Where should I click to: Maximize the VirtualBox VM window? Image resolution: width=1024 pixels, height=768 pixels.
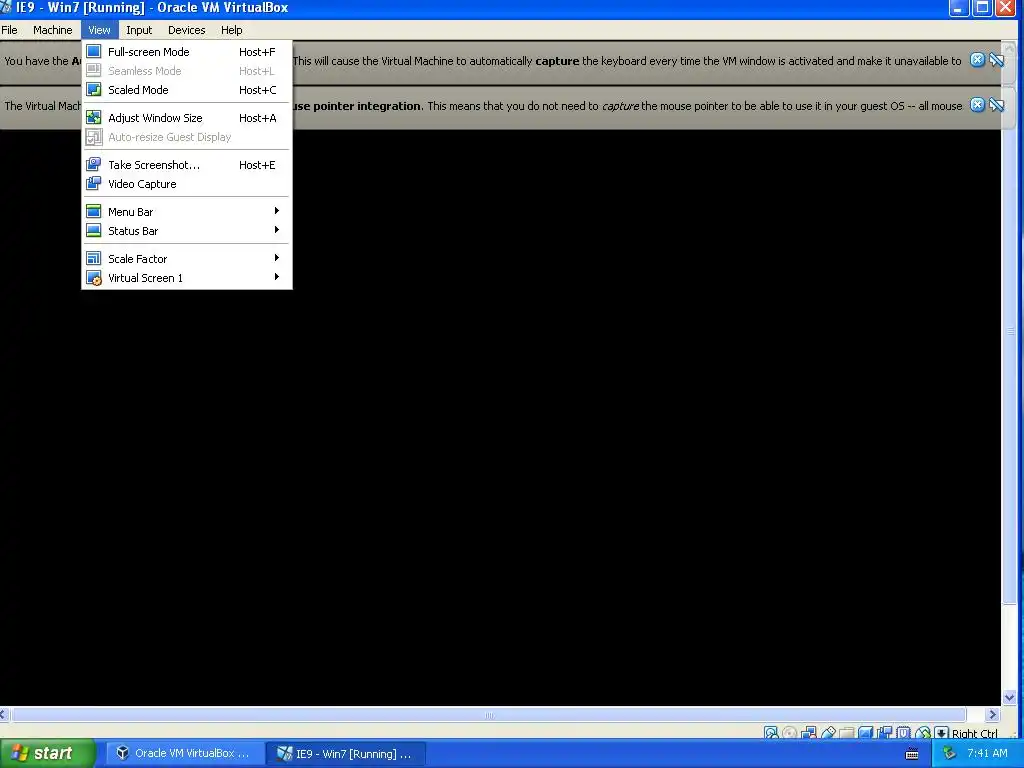coord(982,8)
